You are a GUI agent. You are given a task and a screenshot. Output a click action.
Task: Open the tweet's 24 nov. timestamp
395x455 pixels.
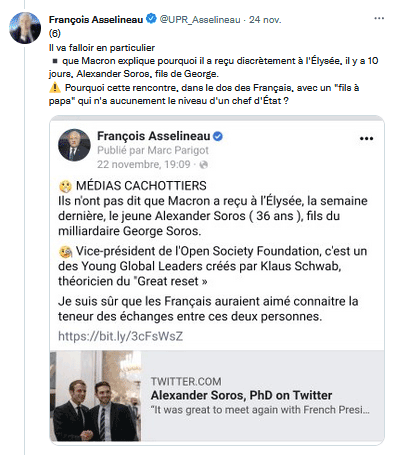[265, 20]
